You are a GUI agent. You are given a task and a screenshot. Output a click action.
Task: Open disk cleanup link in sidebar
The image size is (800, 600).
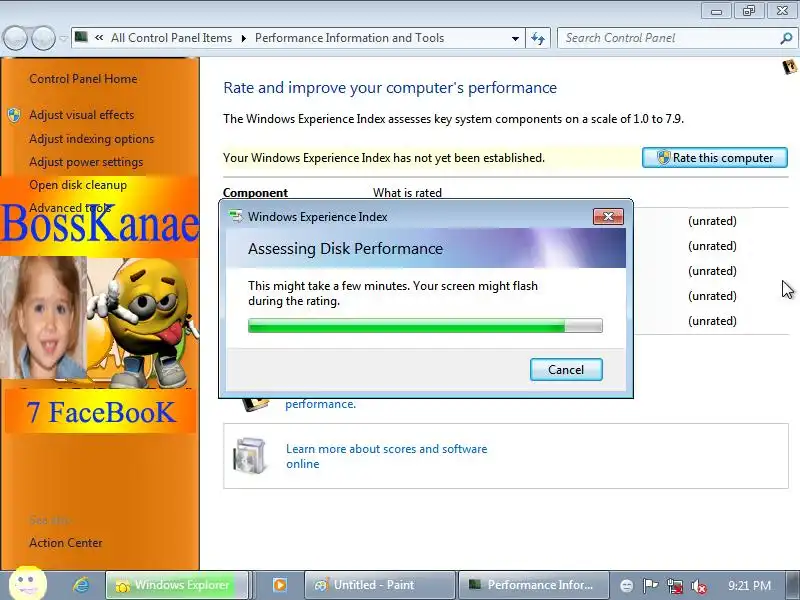[78, 185]
